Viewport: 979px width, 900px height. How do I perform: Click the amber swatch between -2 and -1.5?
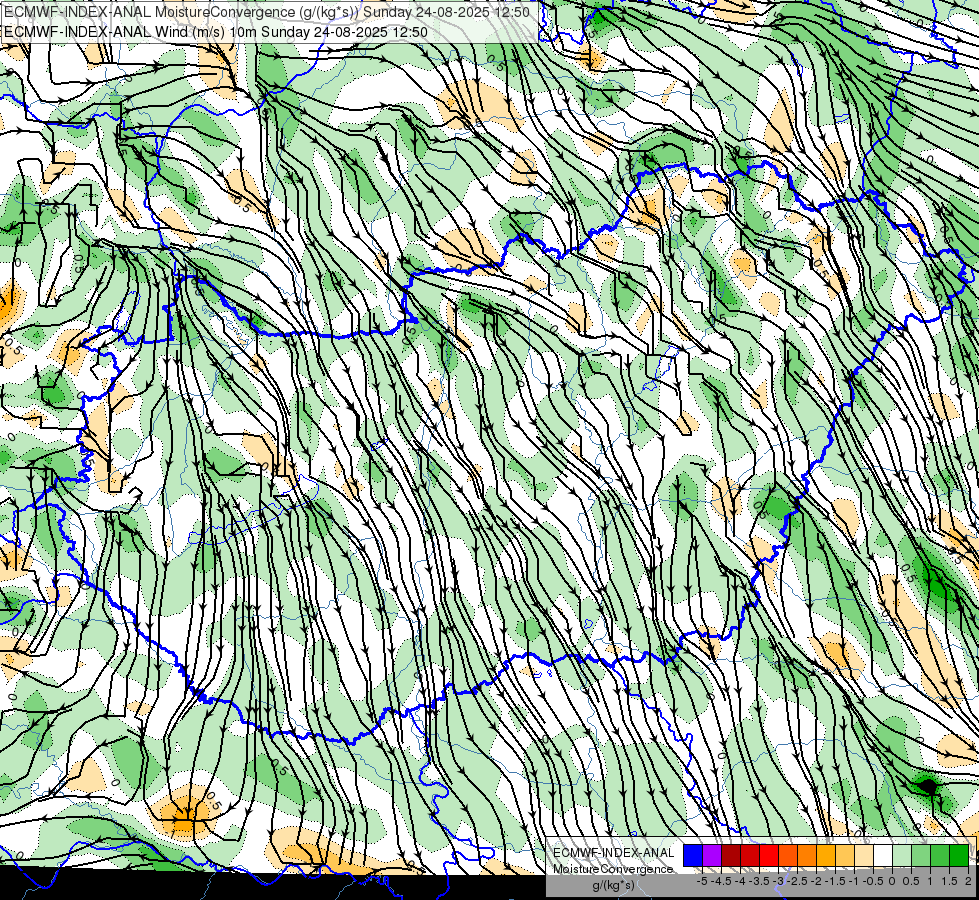pos(826,855)
